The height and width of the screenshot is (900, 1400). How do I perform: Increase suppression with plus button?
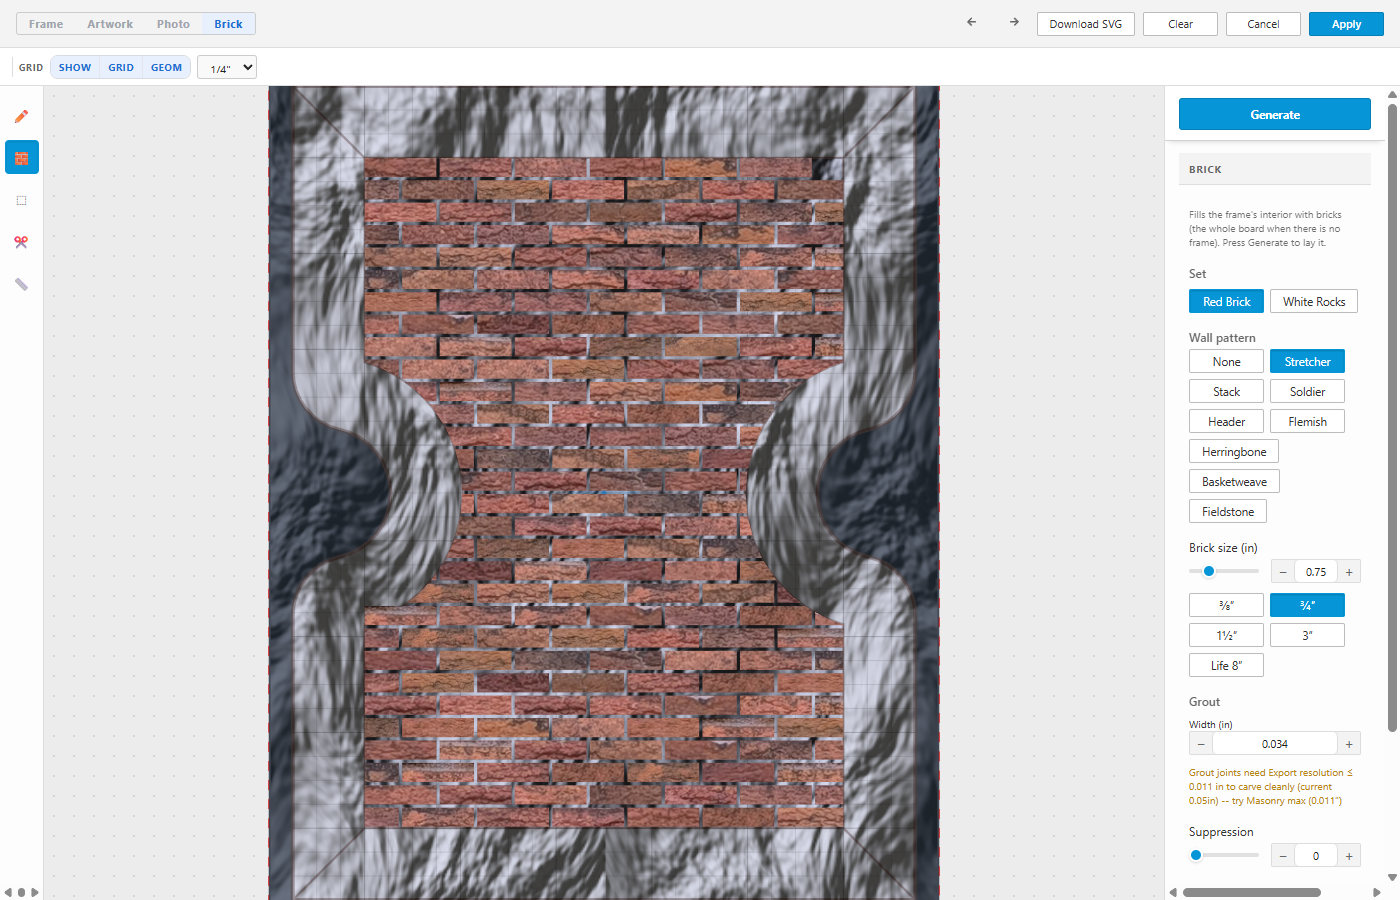[1349, 856]
